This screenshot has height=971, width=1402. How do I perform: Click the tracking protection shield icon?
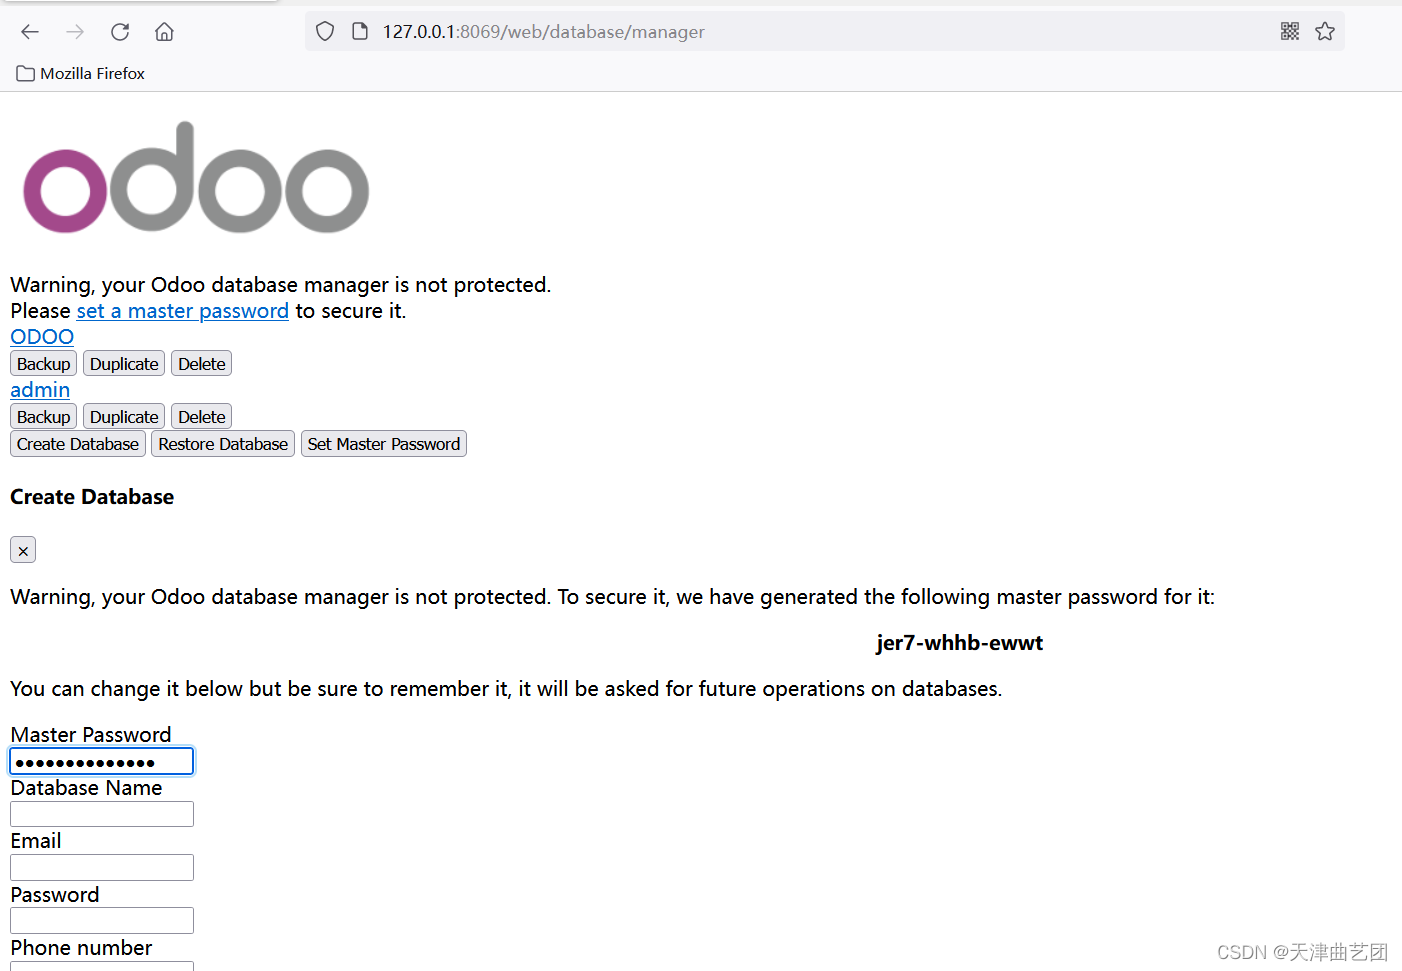point(324,30)
